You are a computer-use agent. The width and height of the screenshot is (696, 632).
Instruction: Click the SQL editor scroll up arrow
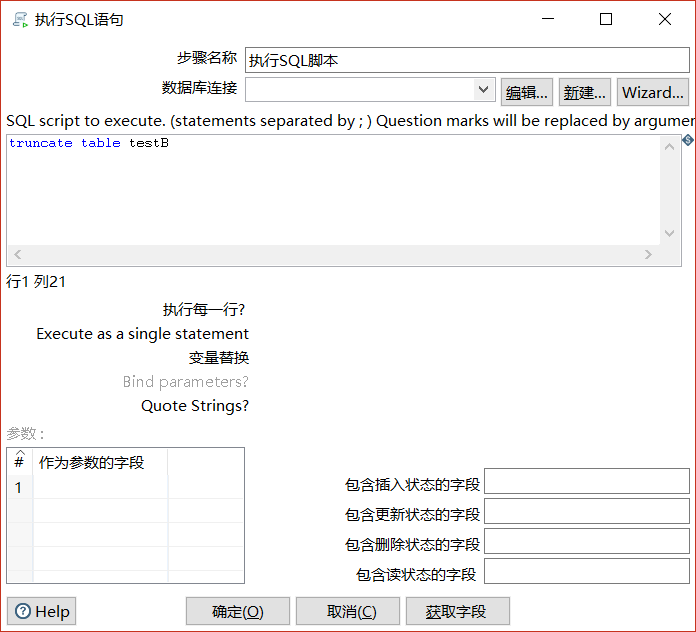pyautogui.click(x=670, y=146)
